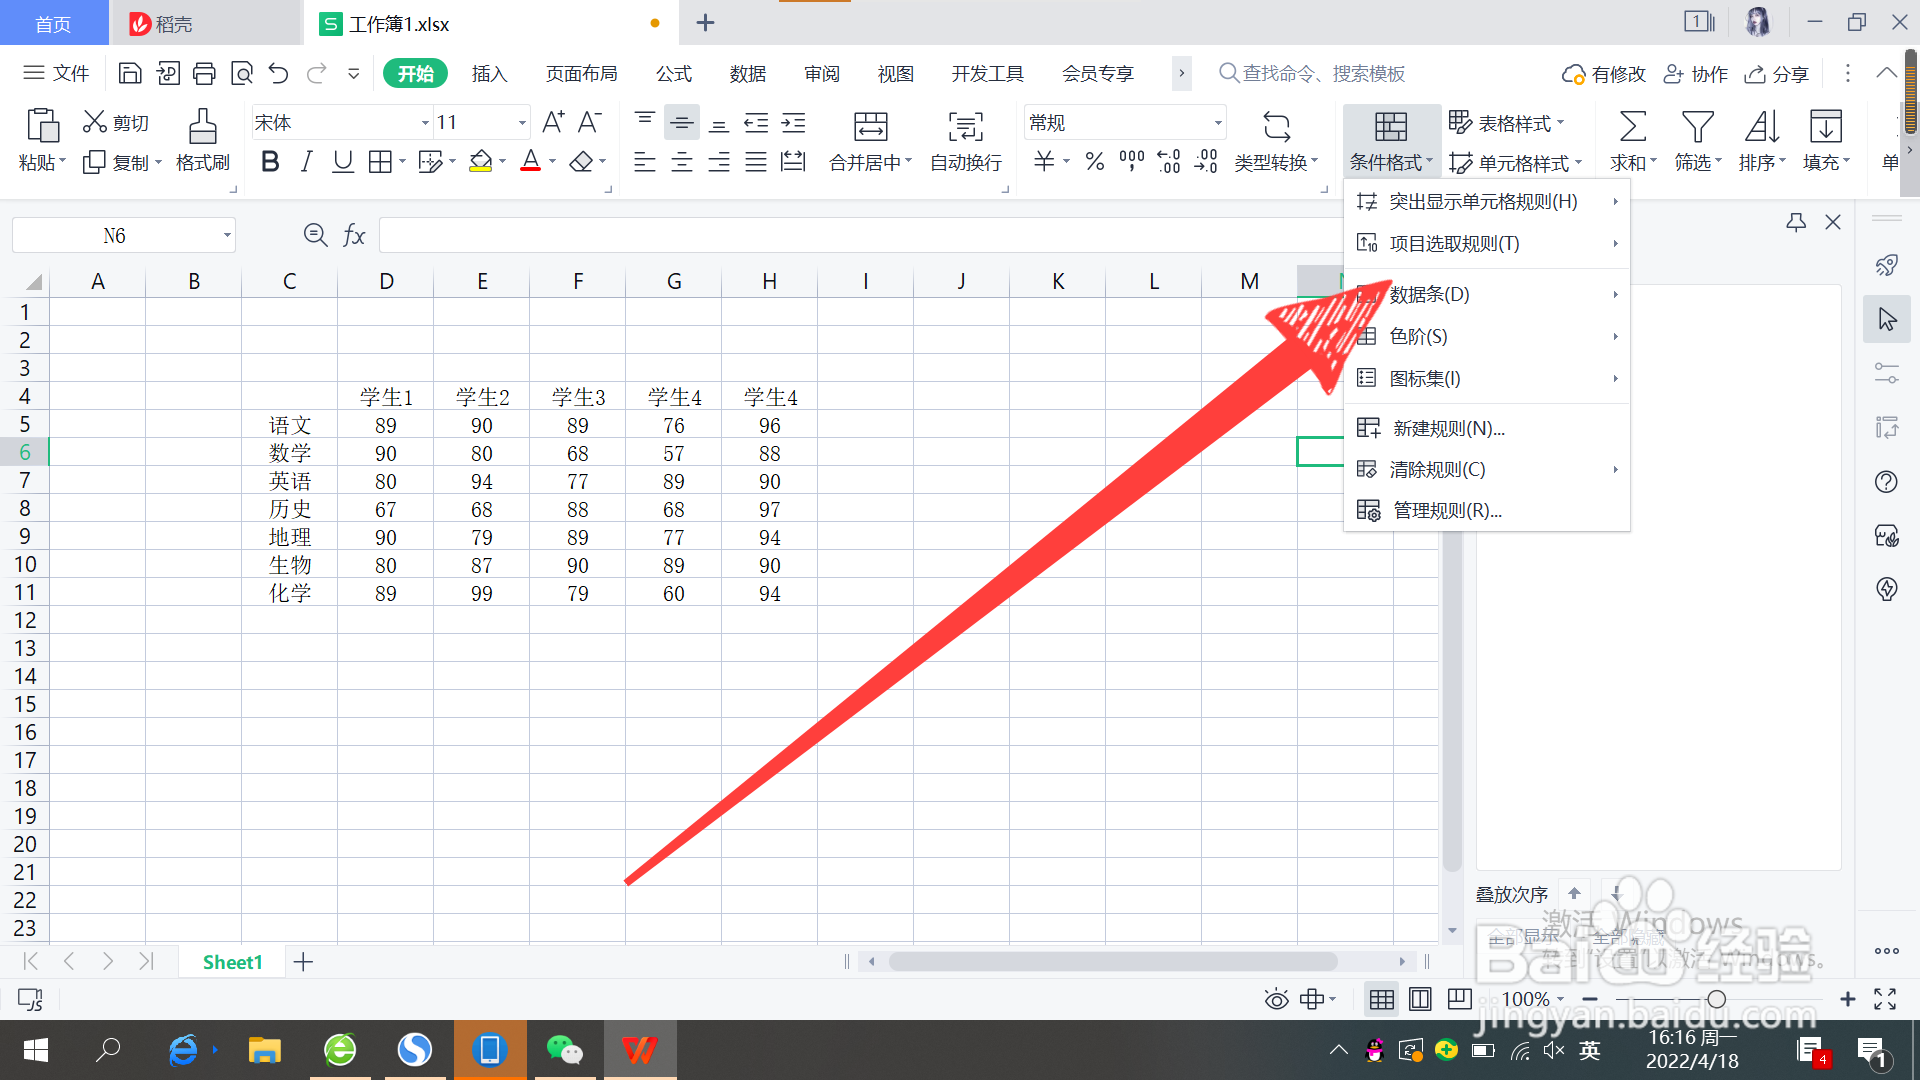This screenshot has height=1080, width=1920.
Task: Open the File (文件) menu
Action: pyautogui.click(x=57, y=73)
